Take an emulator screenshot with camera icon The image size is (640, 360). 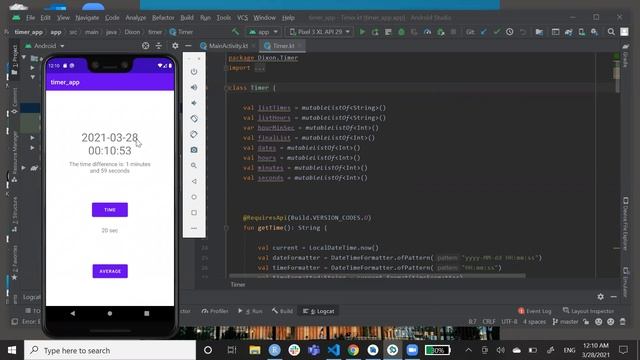194,150
